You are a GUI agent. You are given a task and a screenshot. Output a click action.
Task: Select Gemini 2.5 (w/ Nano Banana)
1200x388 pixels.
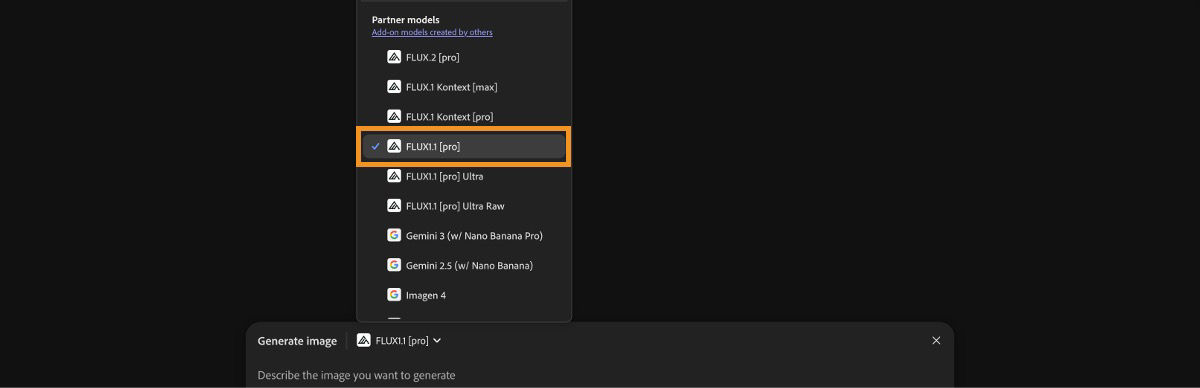(x=464, y=265)
